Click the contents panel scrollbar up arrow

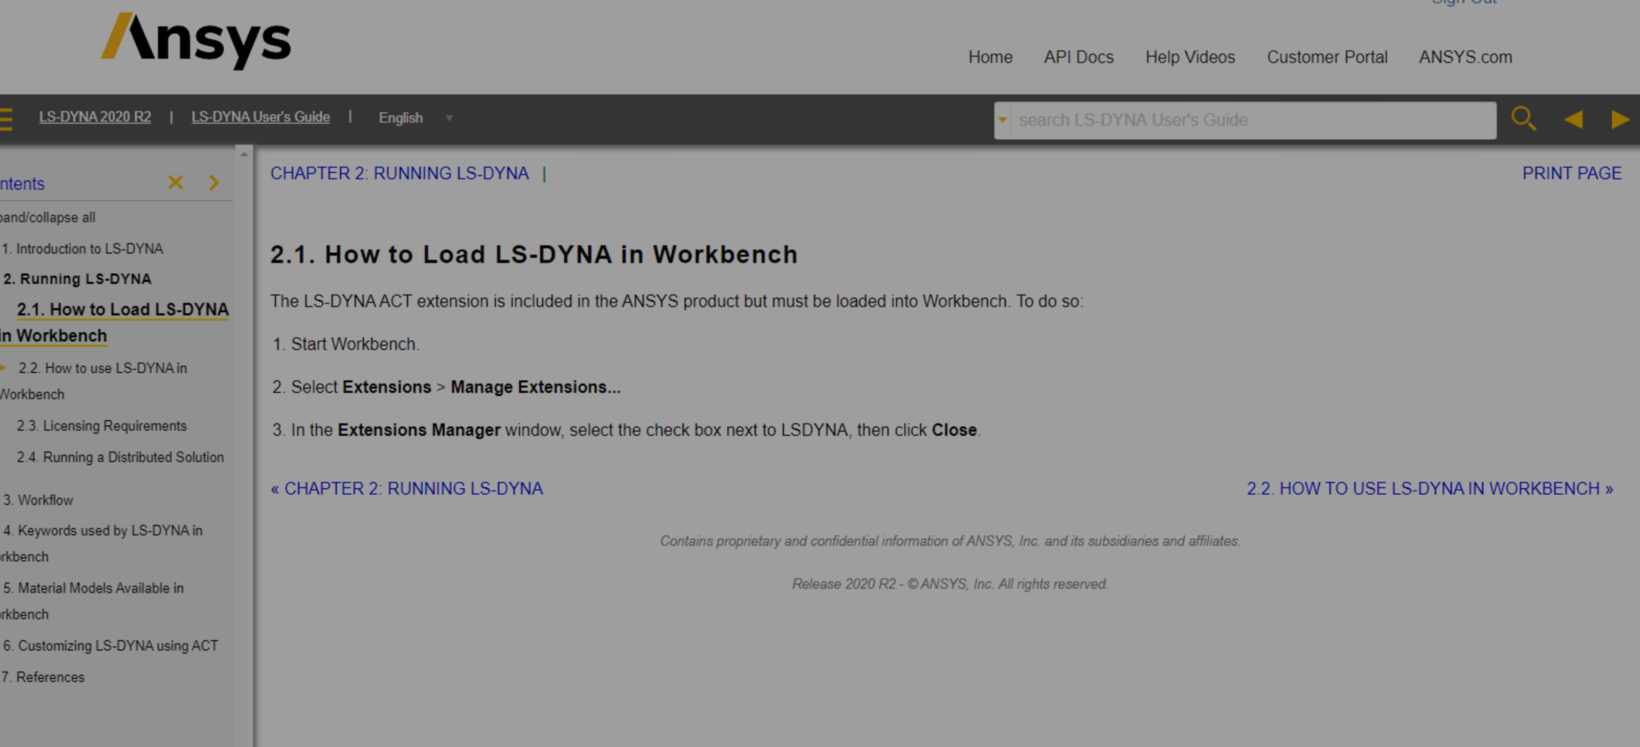point(243,154)
